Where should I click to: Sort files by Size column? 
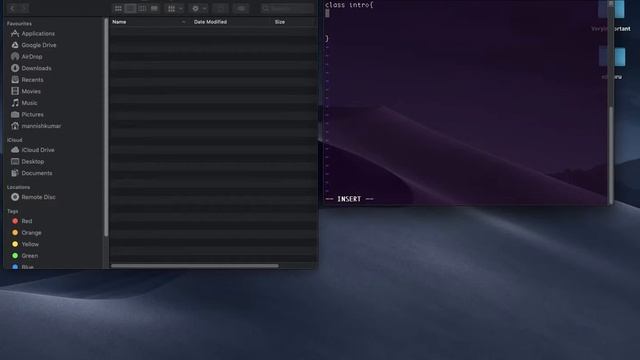[280, 22]
